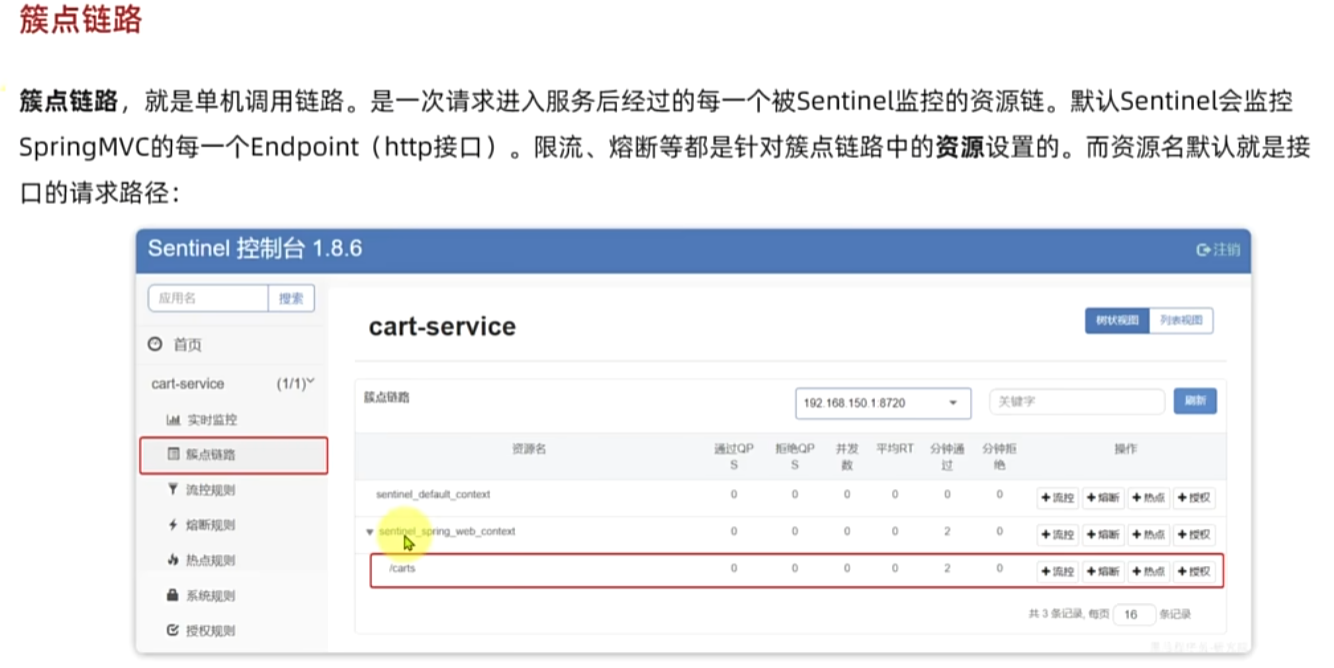
Task: Click the sentinel_spring_web_context resource name
Action: [447, 531]
